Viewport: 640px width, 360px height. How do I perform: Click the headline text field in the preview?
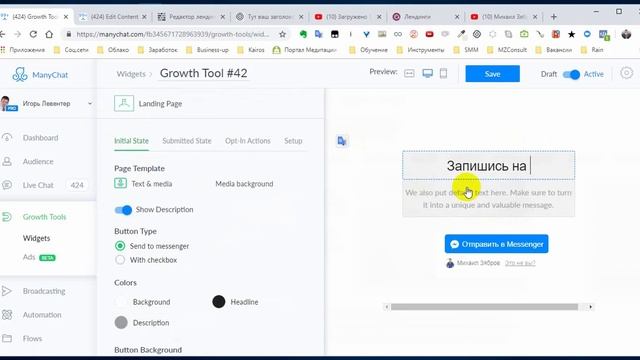point(489,165)
